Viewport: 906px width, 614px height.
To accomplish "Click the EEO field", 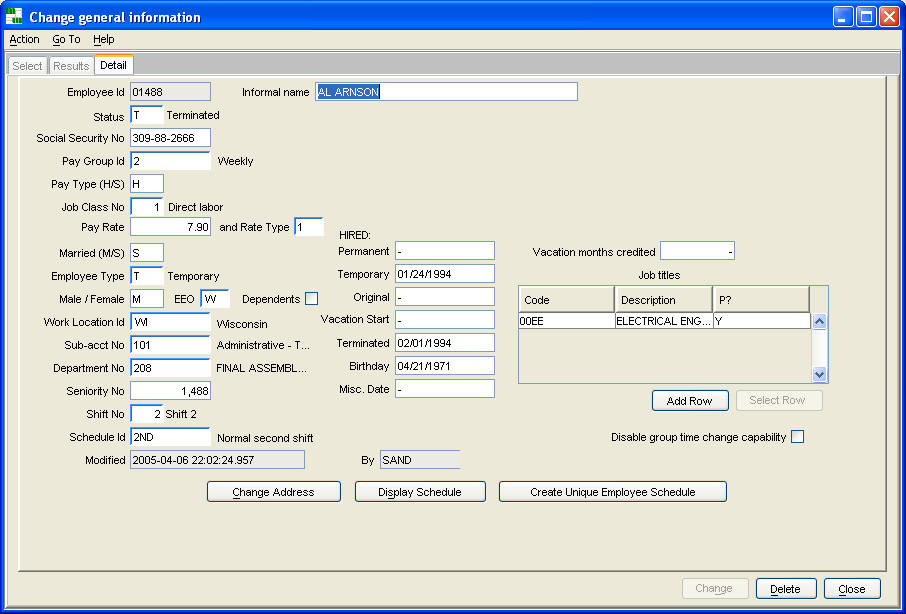I will (x=215, y=299).
